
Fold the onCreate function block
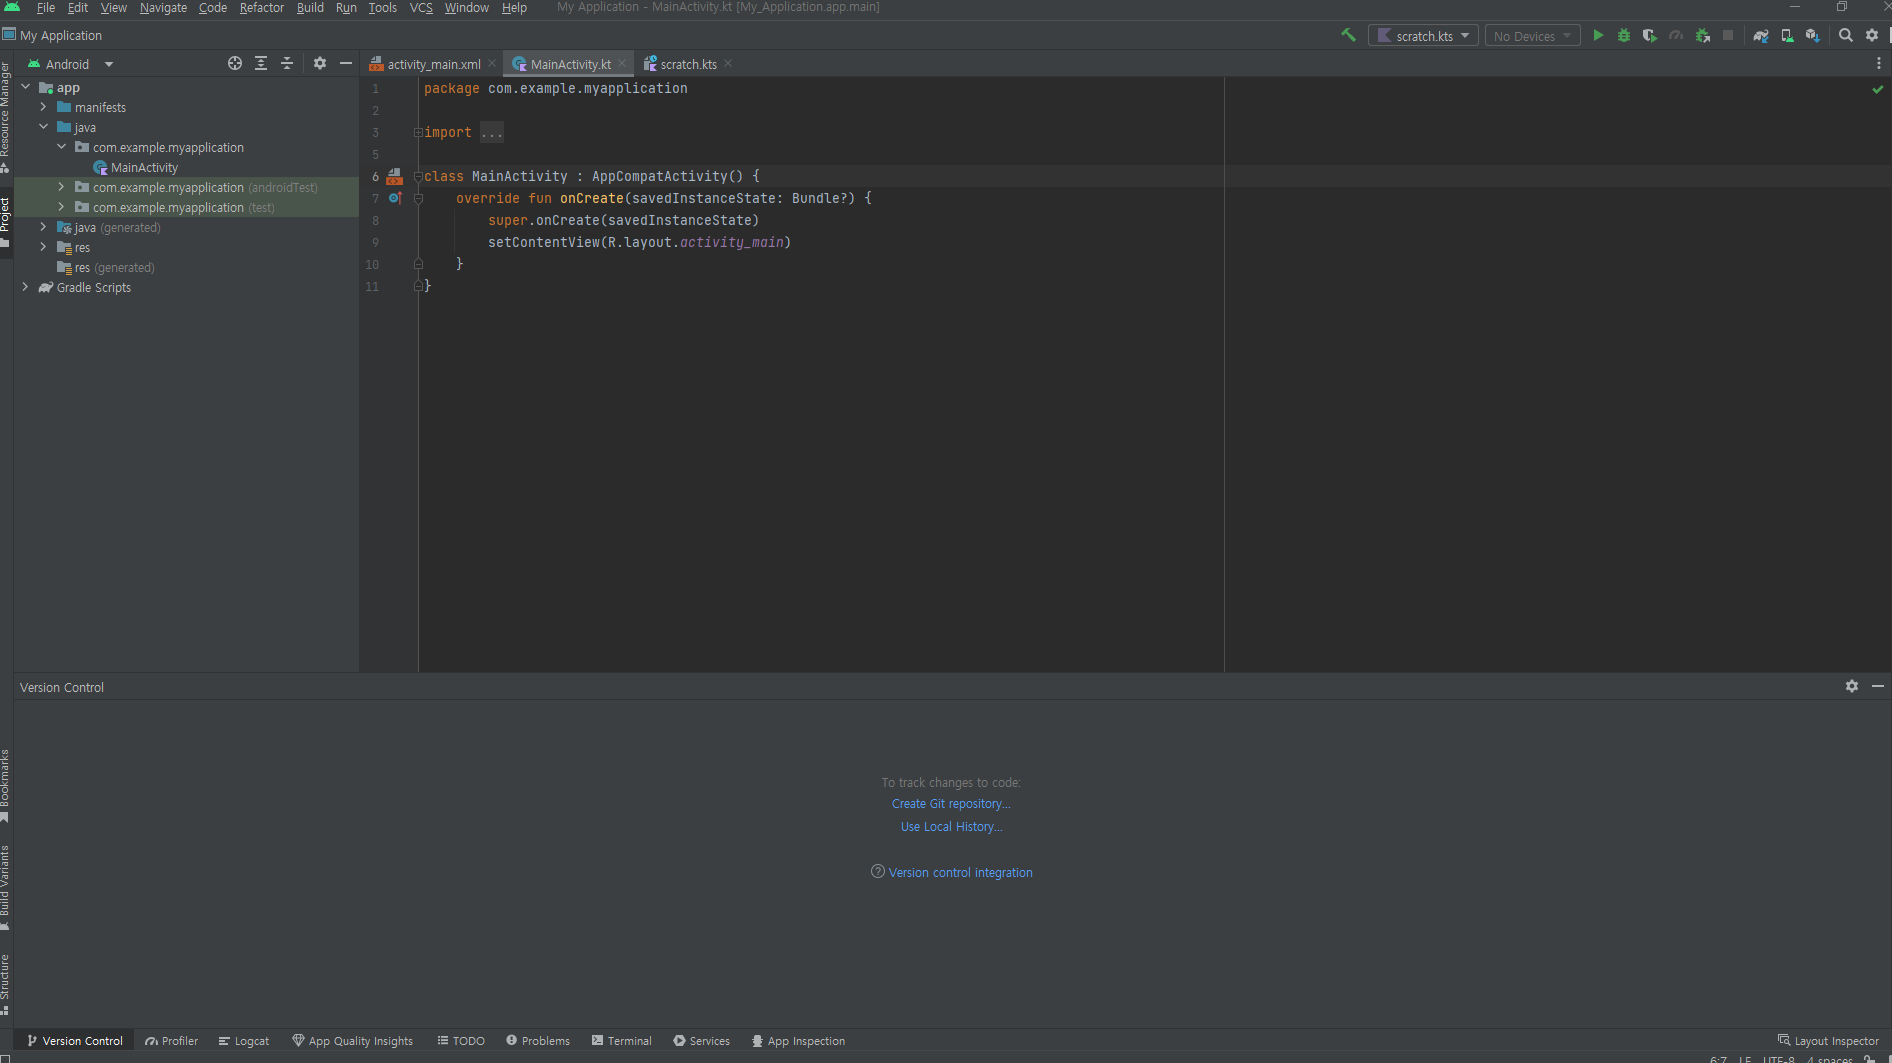(418, 198)
